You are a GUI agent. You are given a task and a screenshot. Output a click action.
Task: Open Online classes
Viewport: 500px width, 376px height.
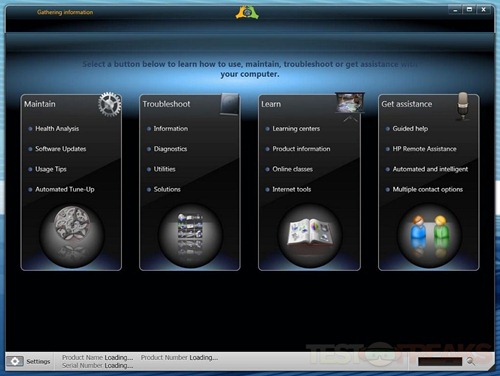point(293,169)
